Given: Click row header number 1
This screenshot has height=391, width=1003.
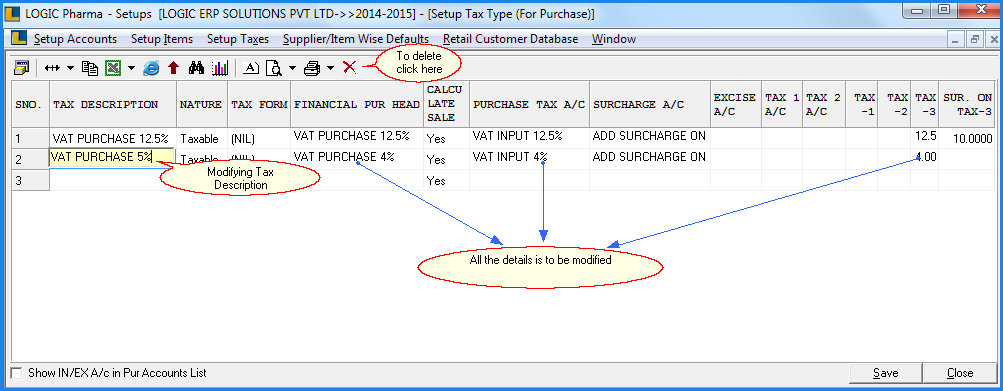Looking at the screenshot, I should click(x=30, y=138).
